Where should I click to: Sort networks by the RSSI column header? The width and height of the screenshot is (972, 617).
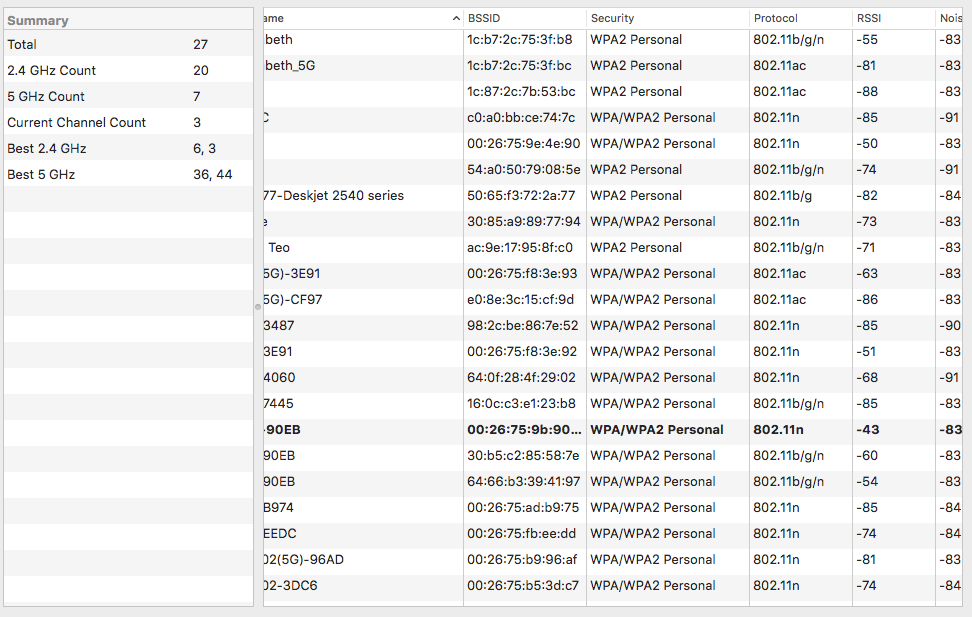pyautogui.click(x=892, y=19)
